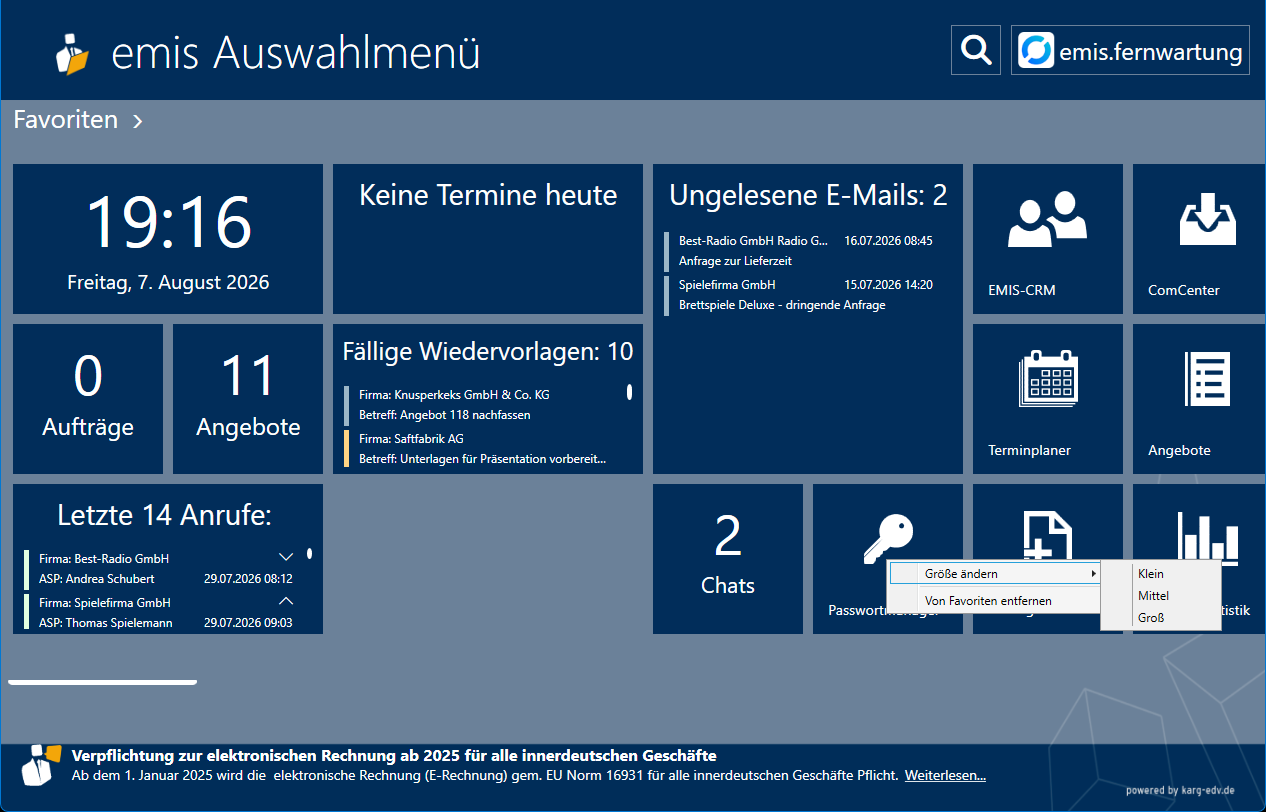Click Betreff: Angebot 118 nachfassen
The image size is (1266, 812).
tap(445, 415)
